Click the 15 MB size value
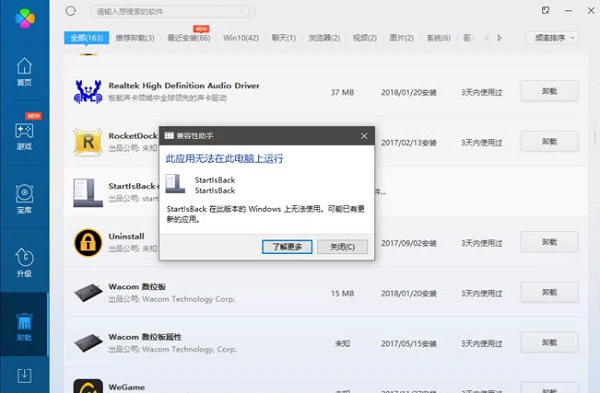 (x=342, y=294)
